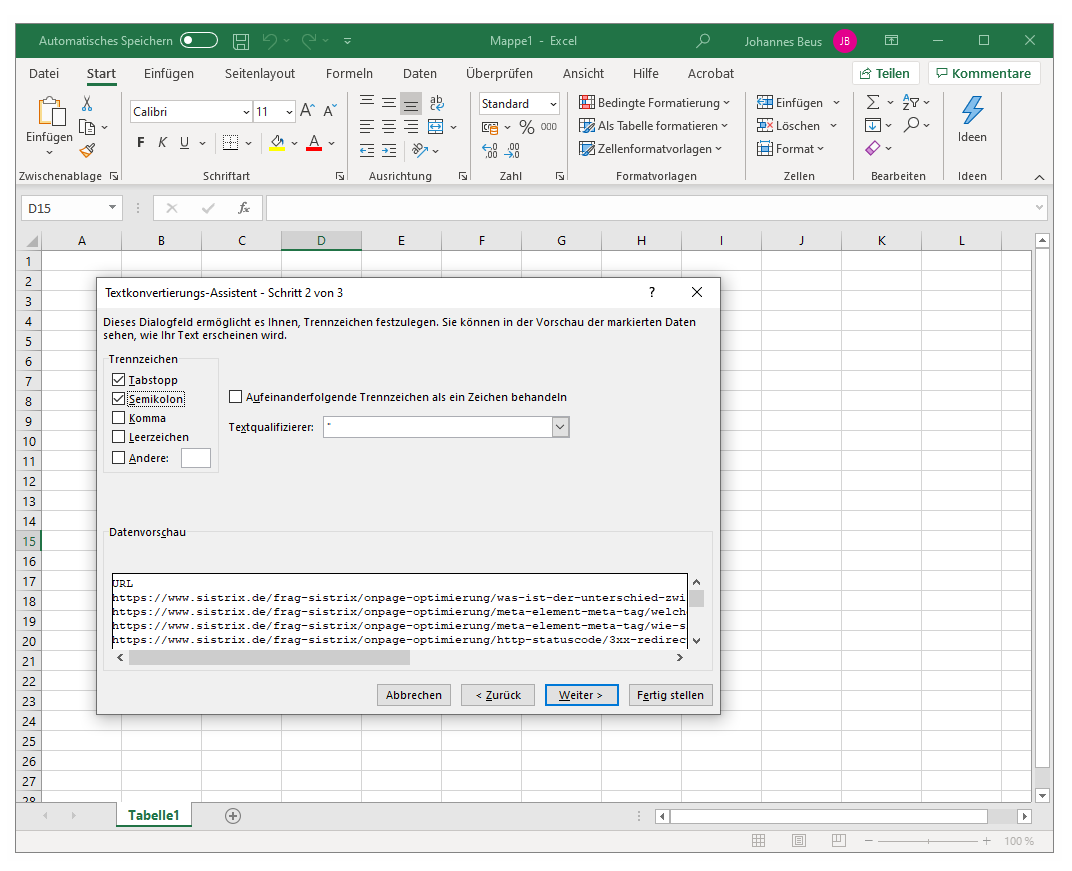The image size is (1072, 871).
Task: Click the italic (K) formatting icon
Action: point(162,143)
